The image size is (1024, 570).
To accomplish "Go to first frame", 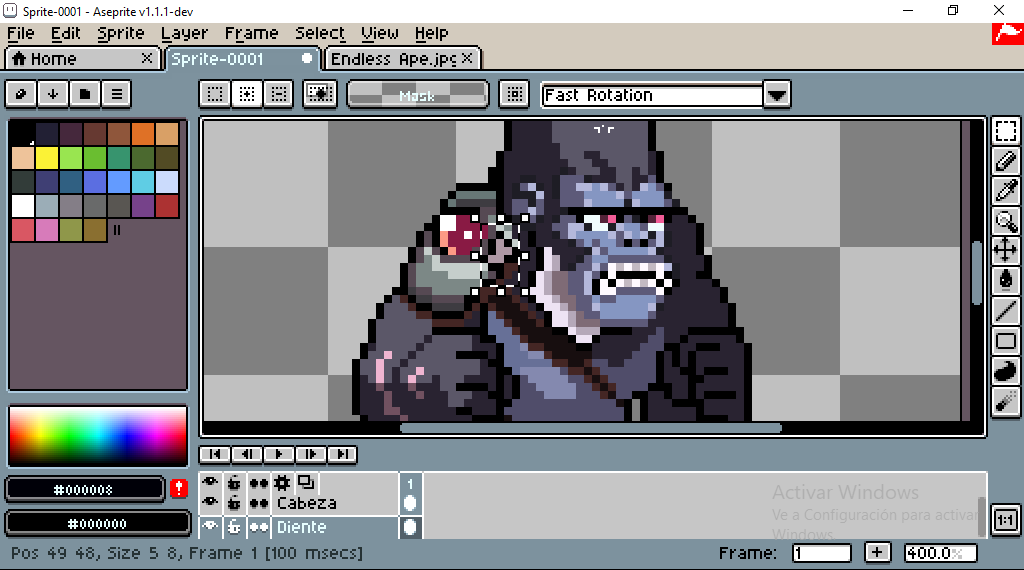I will coord(214,454).
